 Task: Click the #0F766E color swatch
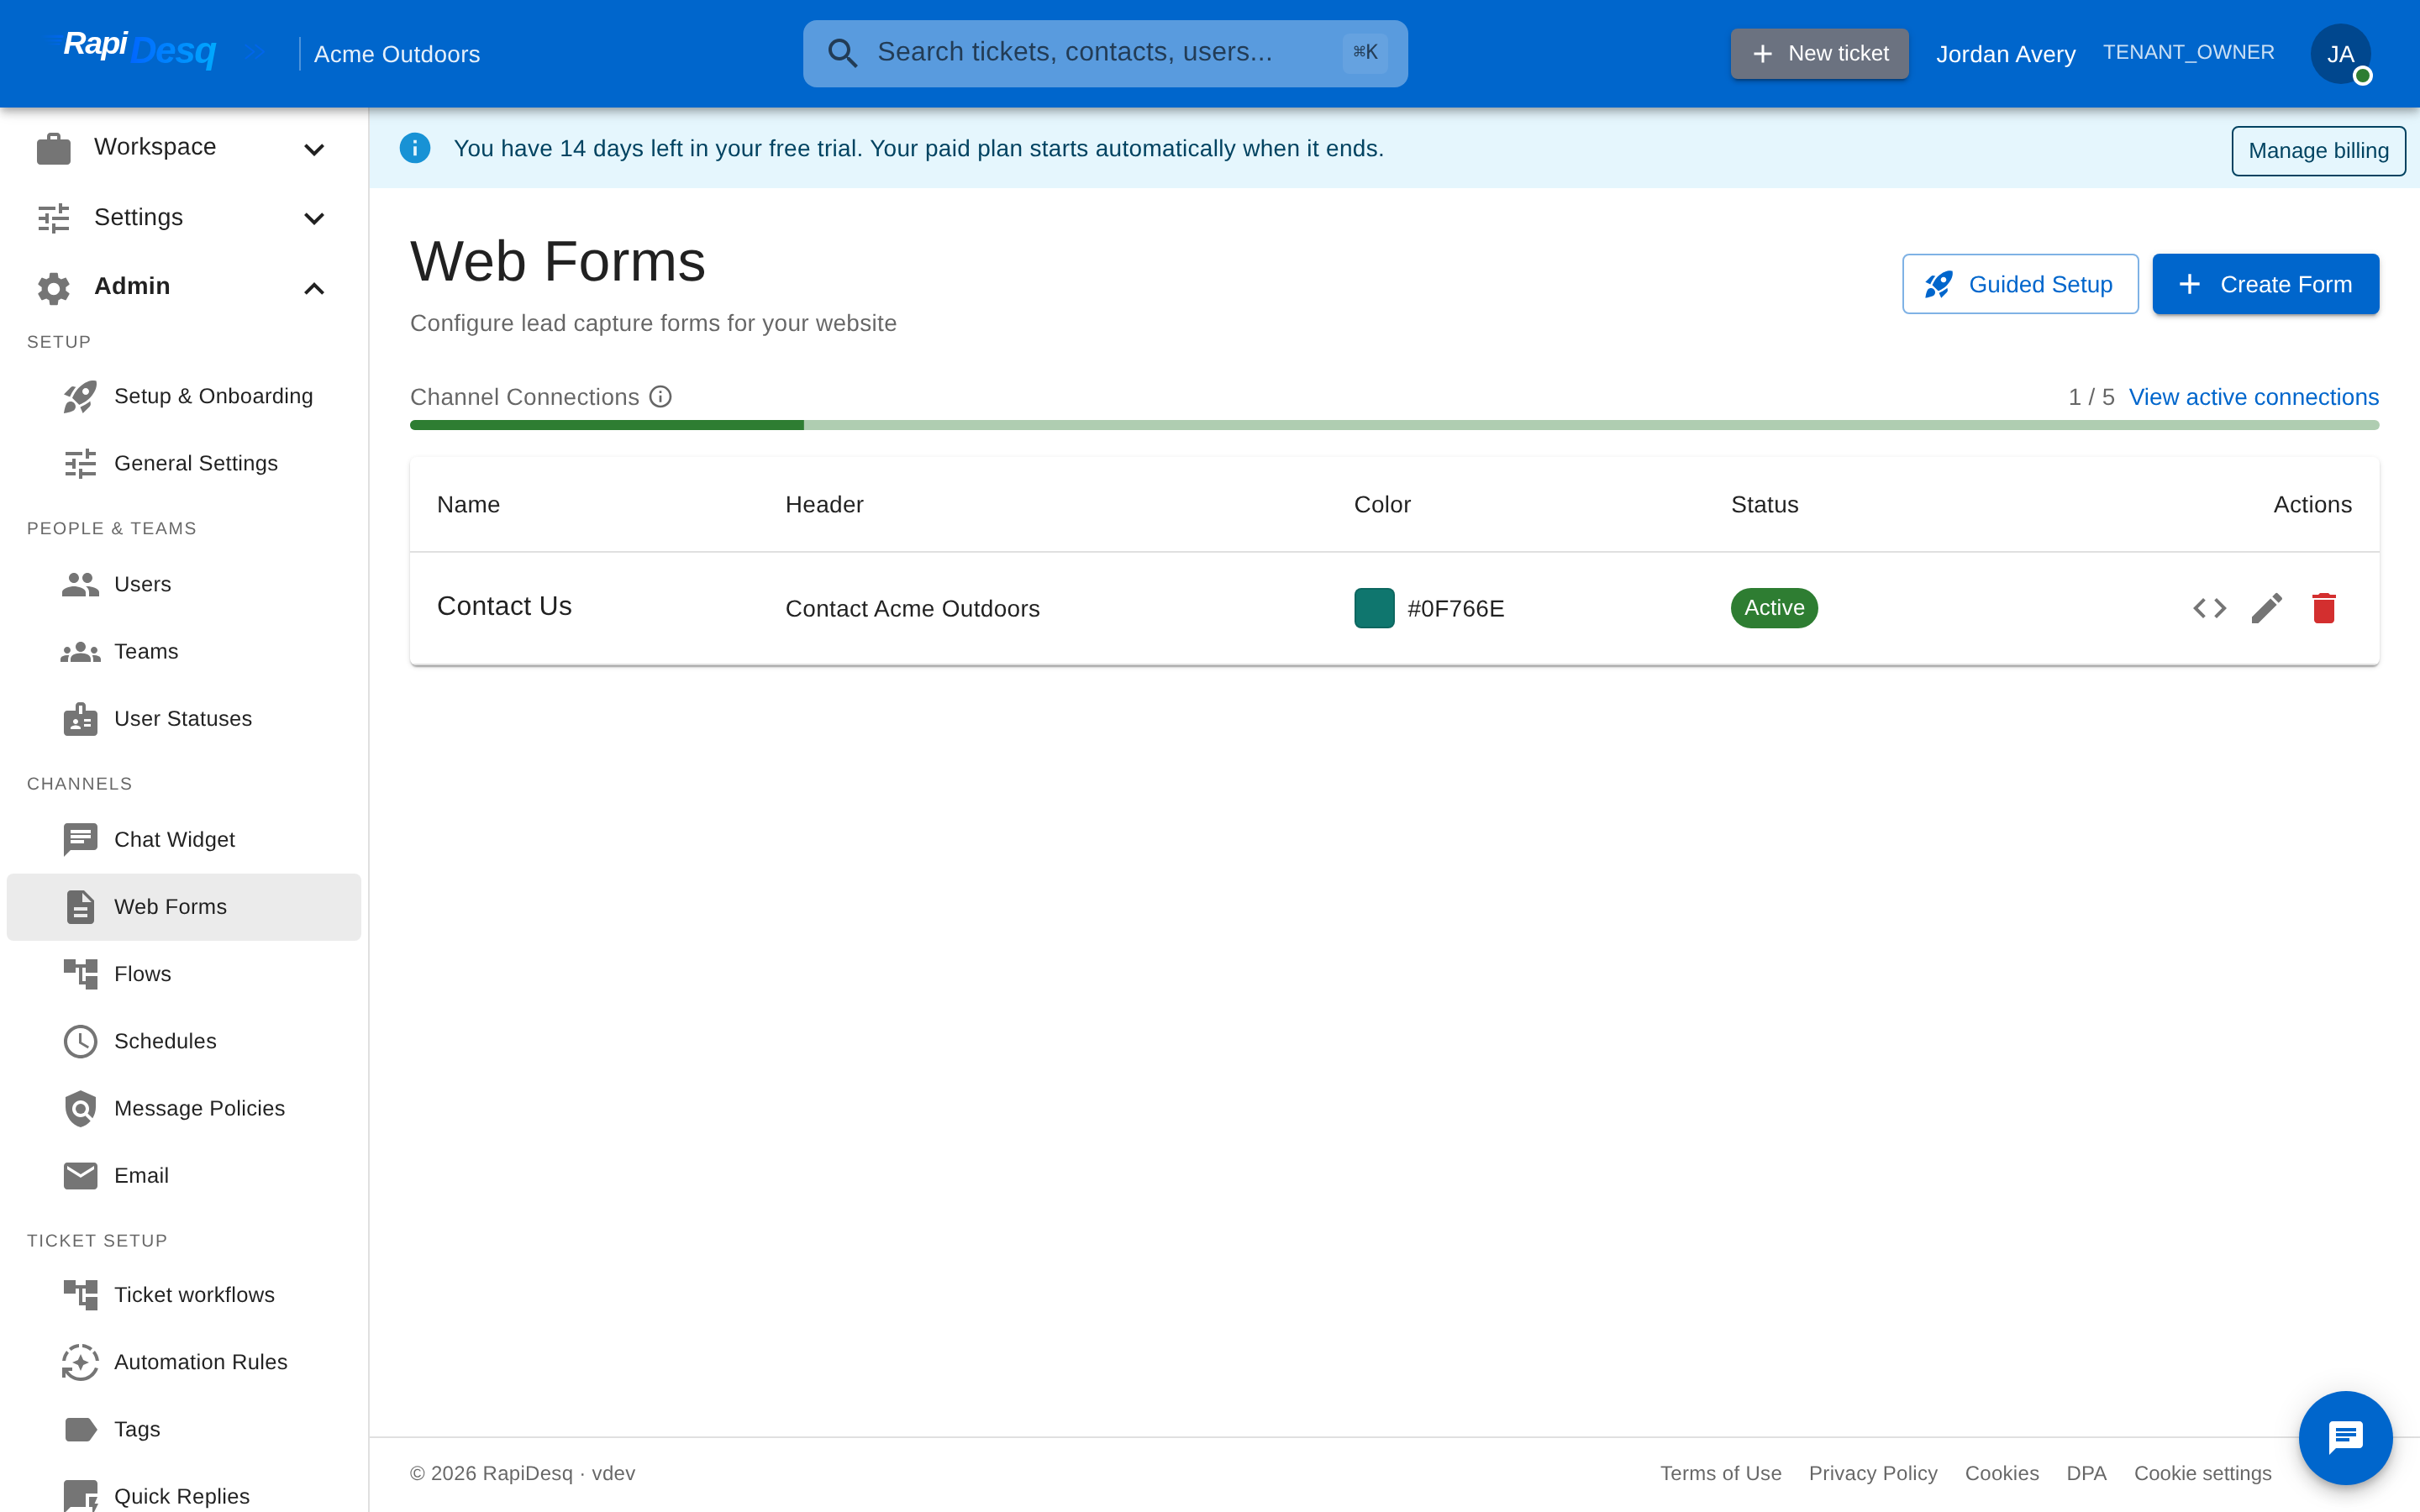(1374, 608)
